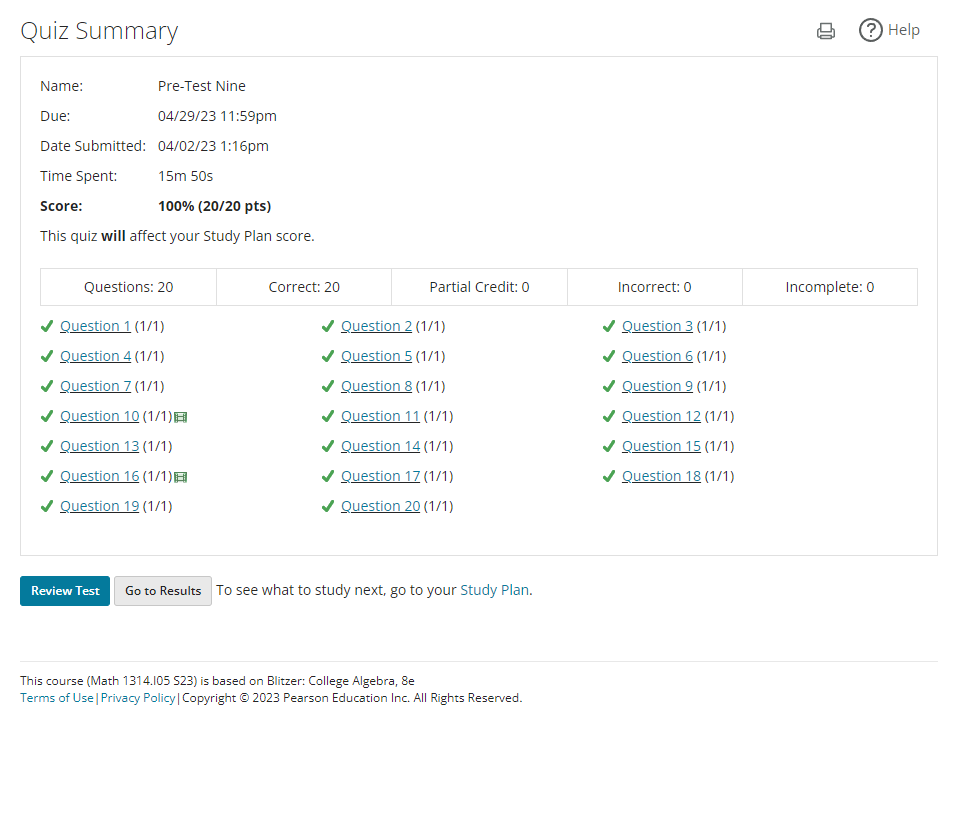954x832 pixels.
Task: Click the green checkmark beside Question 20
Action: pyautogui.click(x=328, y=506)
